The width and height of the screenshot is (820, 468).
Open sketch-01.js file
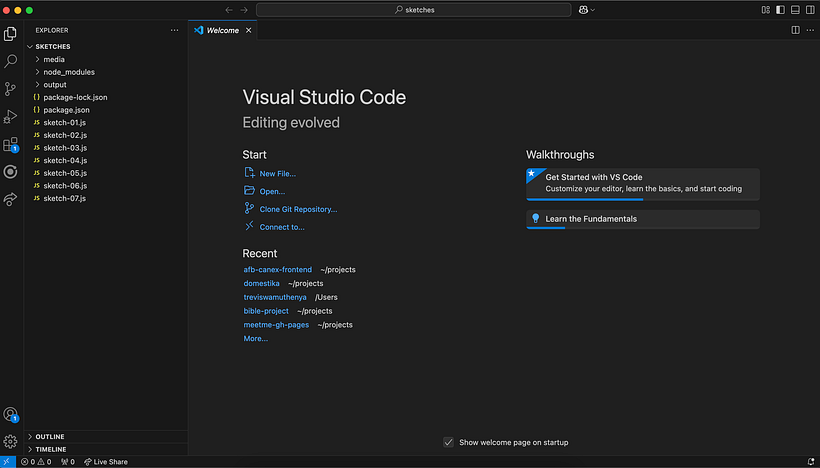(x=107, y=122)
